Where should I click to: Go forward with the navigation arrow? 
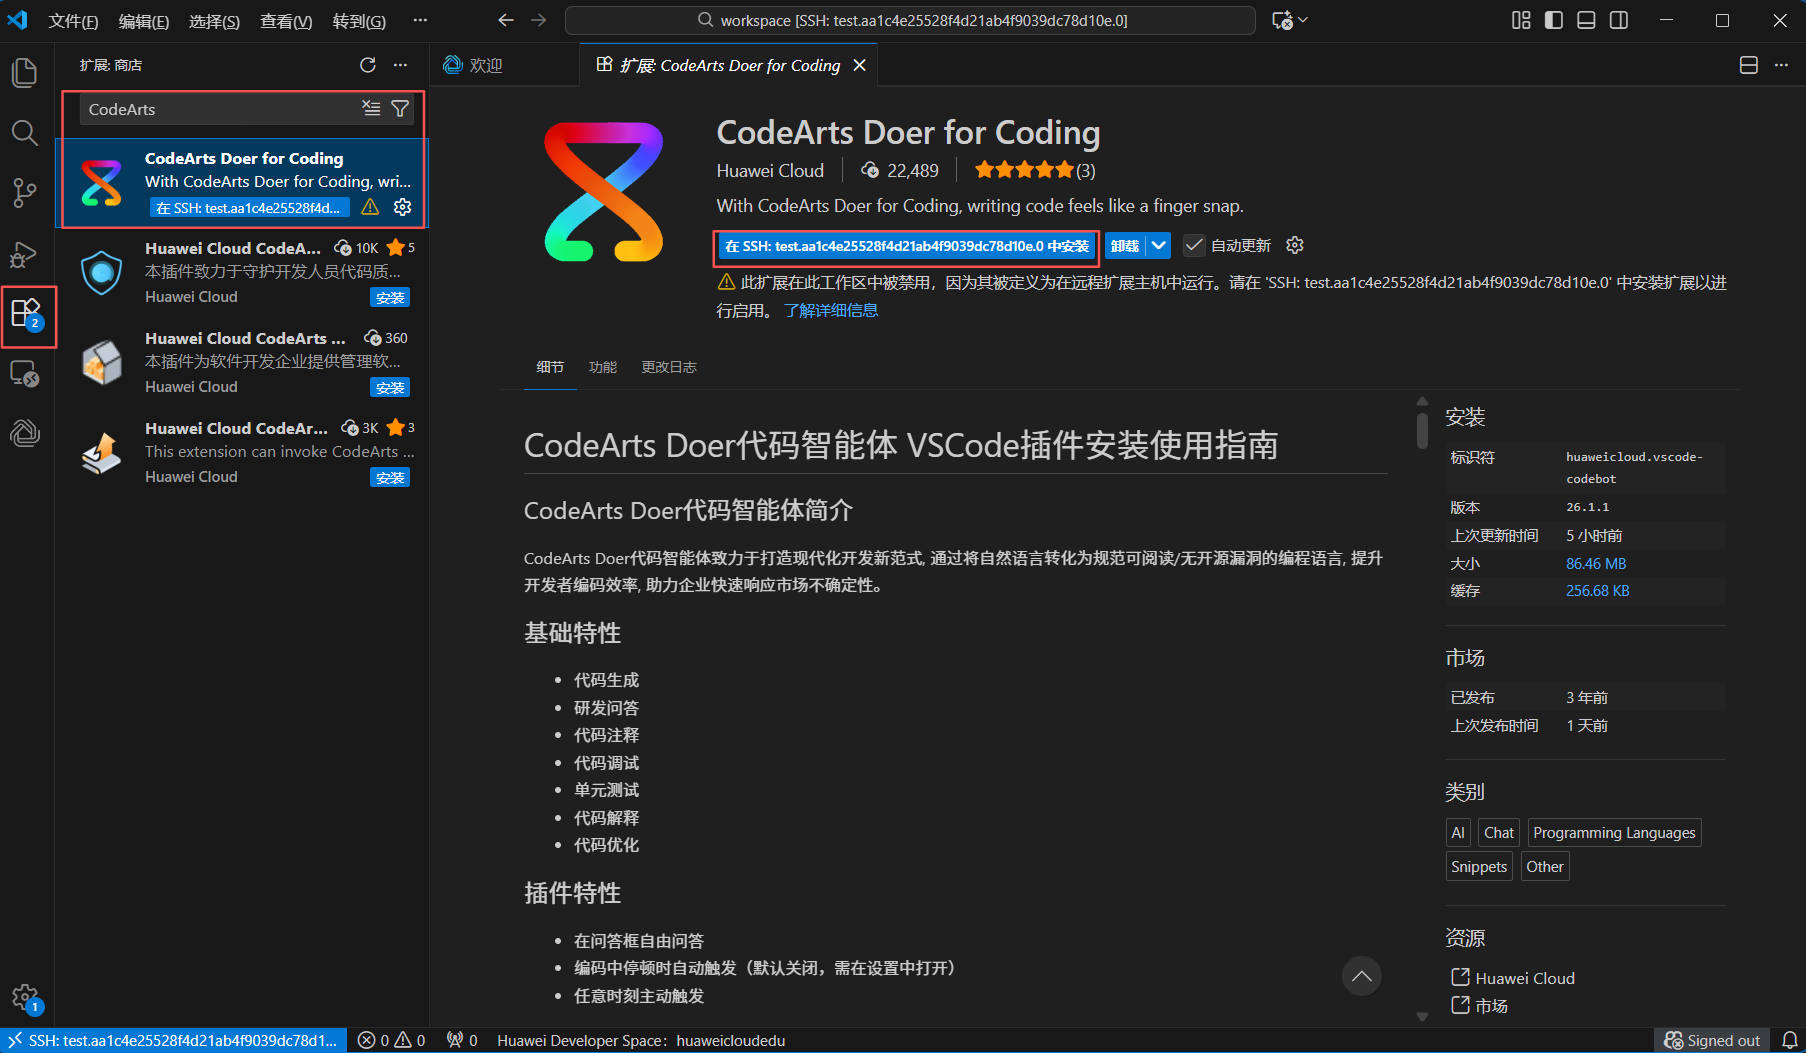pyautogui.click(x=539, y=20)
